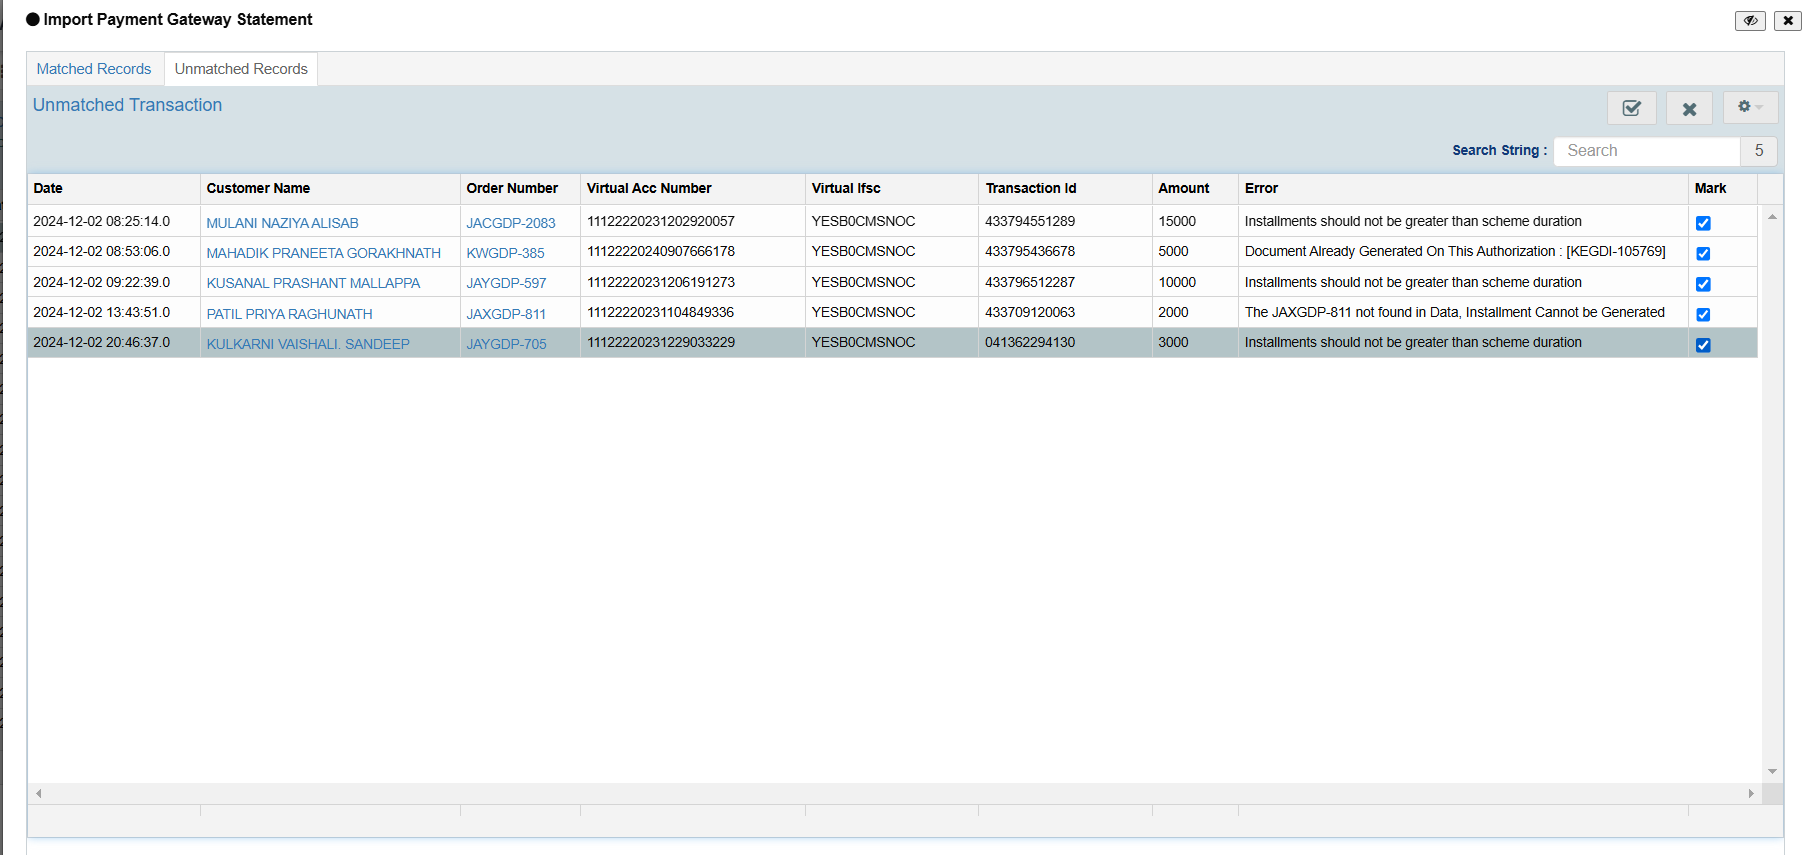Viewport: 1803px width, 855px height.
Task: Select transaction id 433709120063 cell
Action: tap(1065, 312)
